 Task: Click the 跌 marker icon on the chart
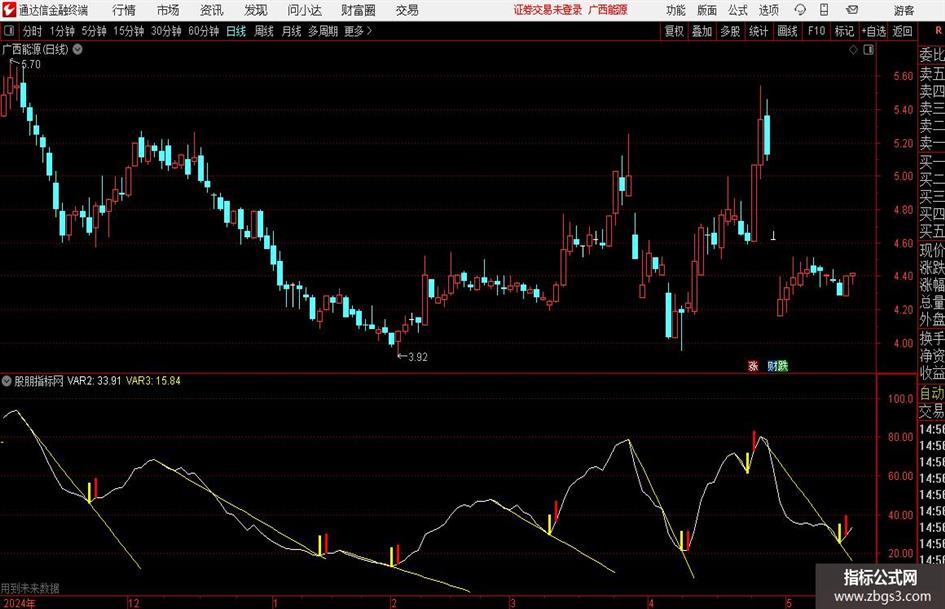pyautogui.click(x=782, y=365)
